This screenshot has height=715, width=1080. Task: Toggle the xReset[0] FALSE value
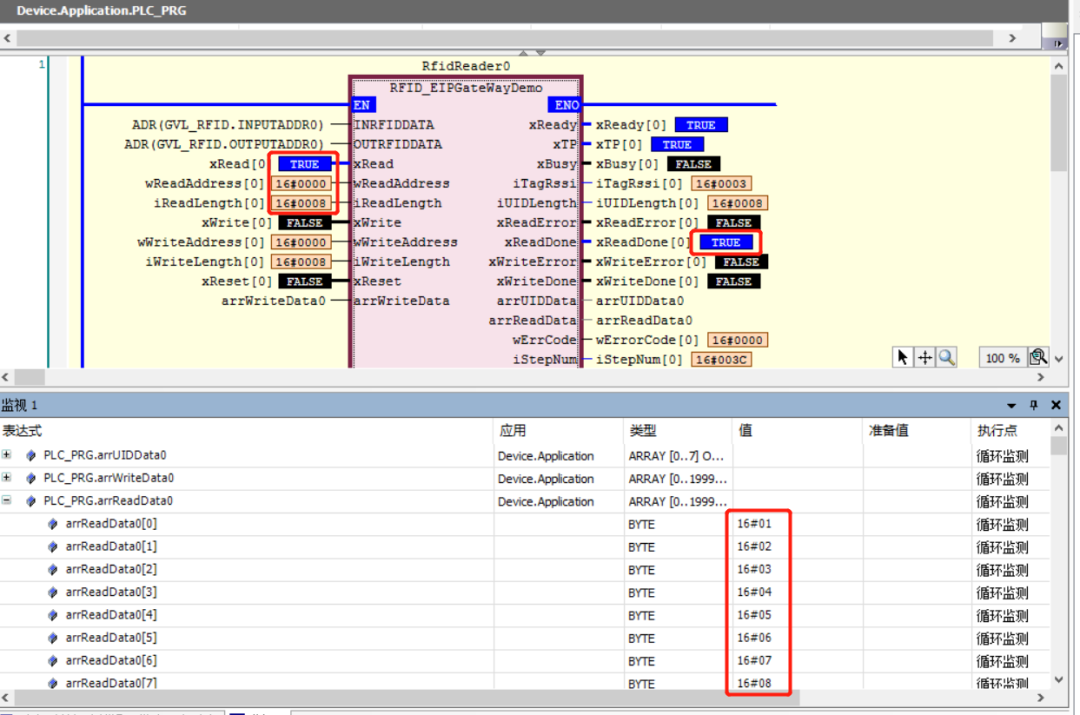click(x=304, y=281)
